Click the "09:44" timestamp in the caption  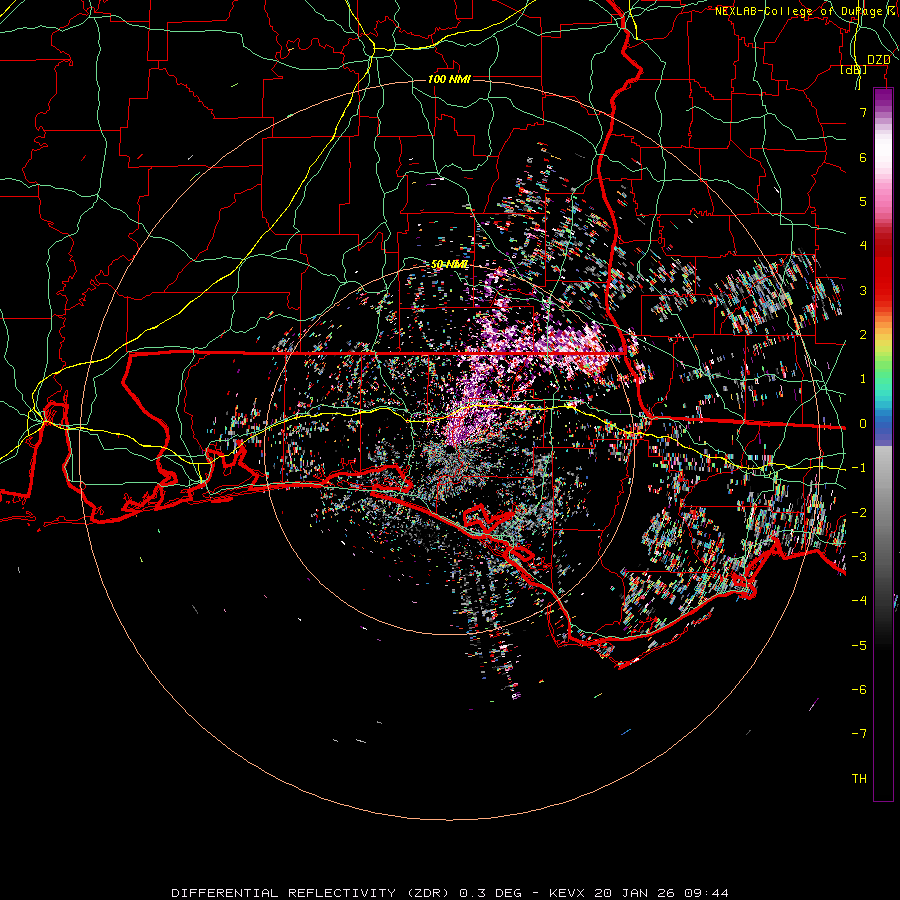(707, 893)
